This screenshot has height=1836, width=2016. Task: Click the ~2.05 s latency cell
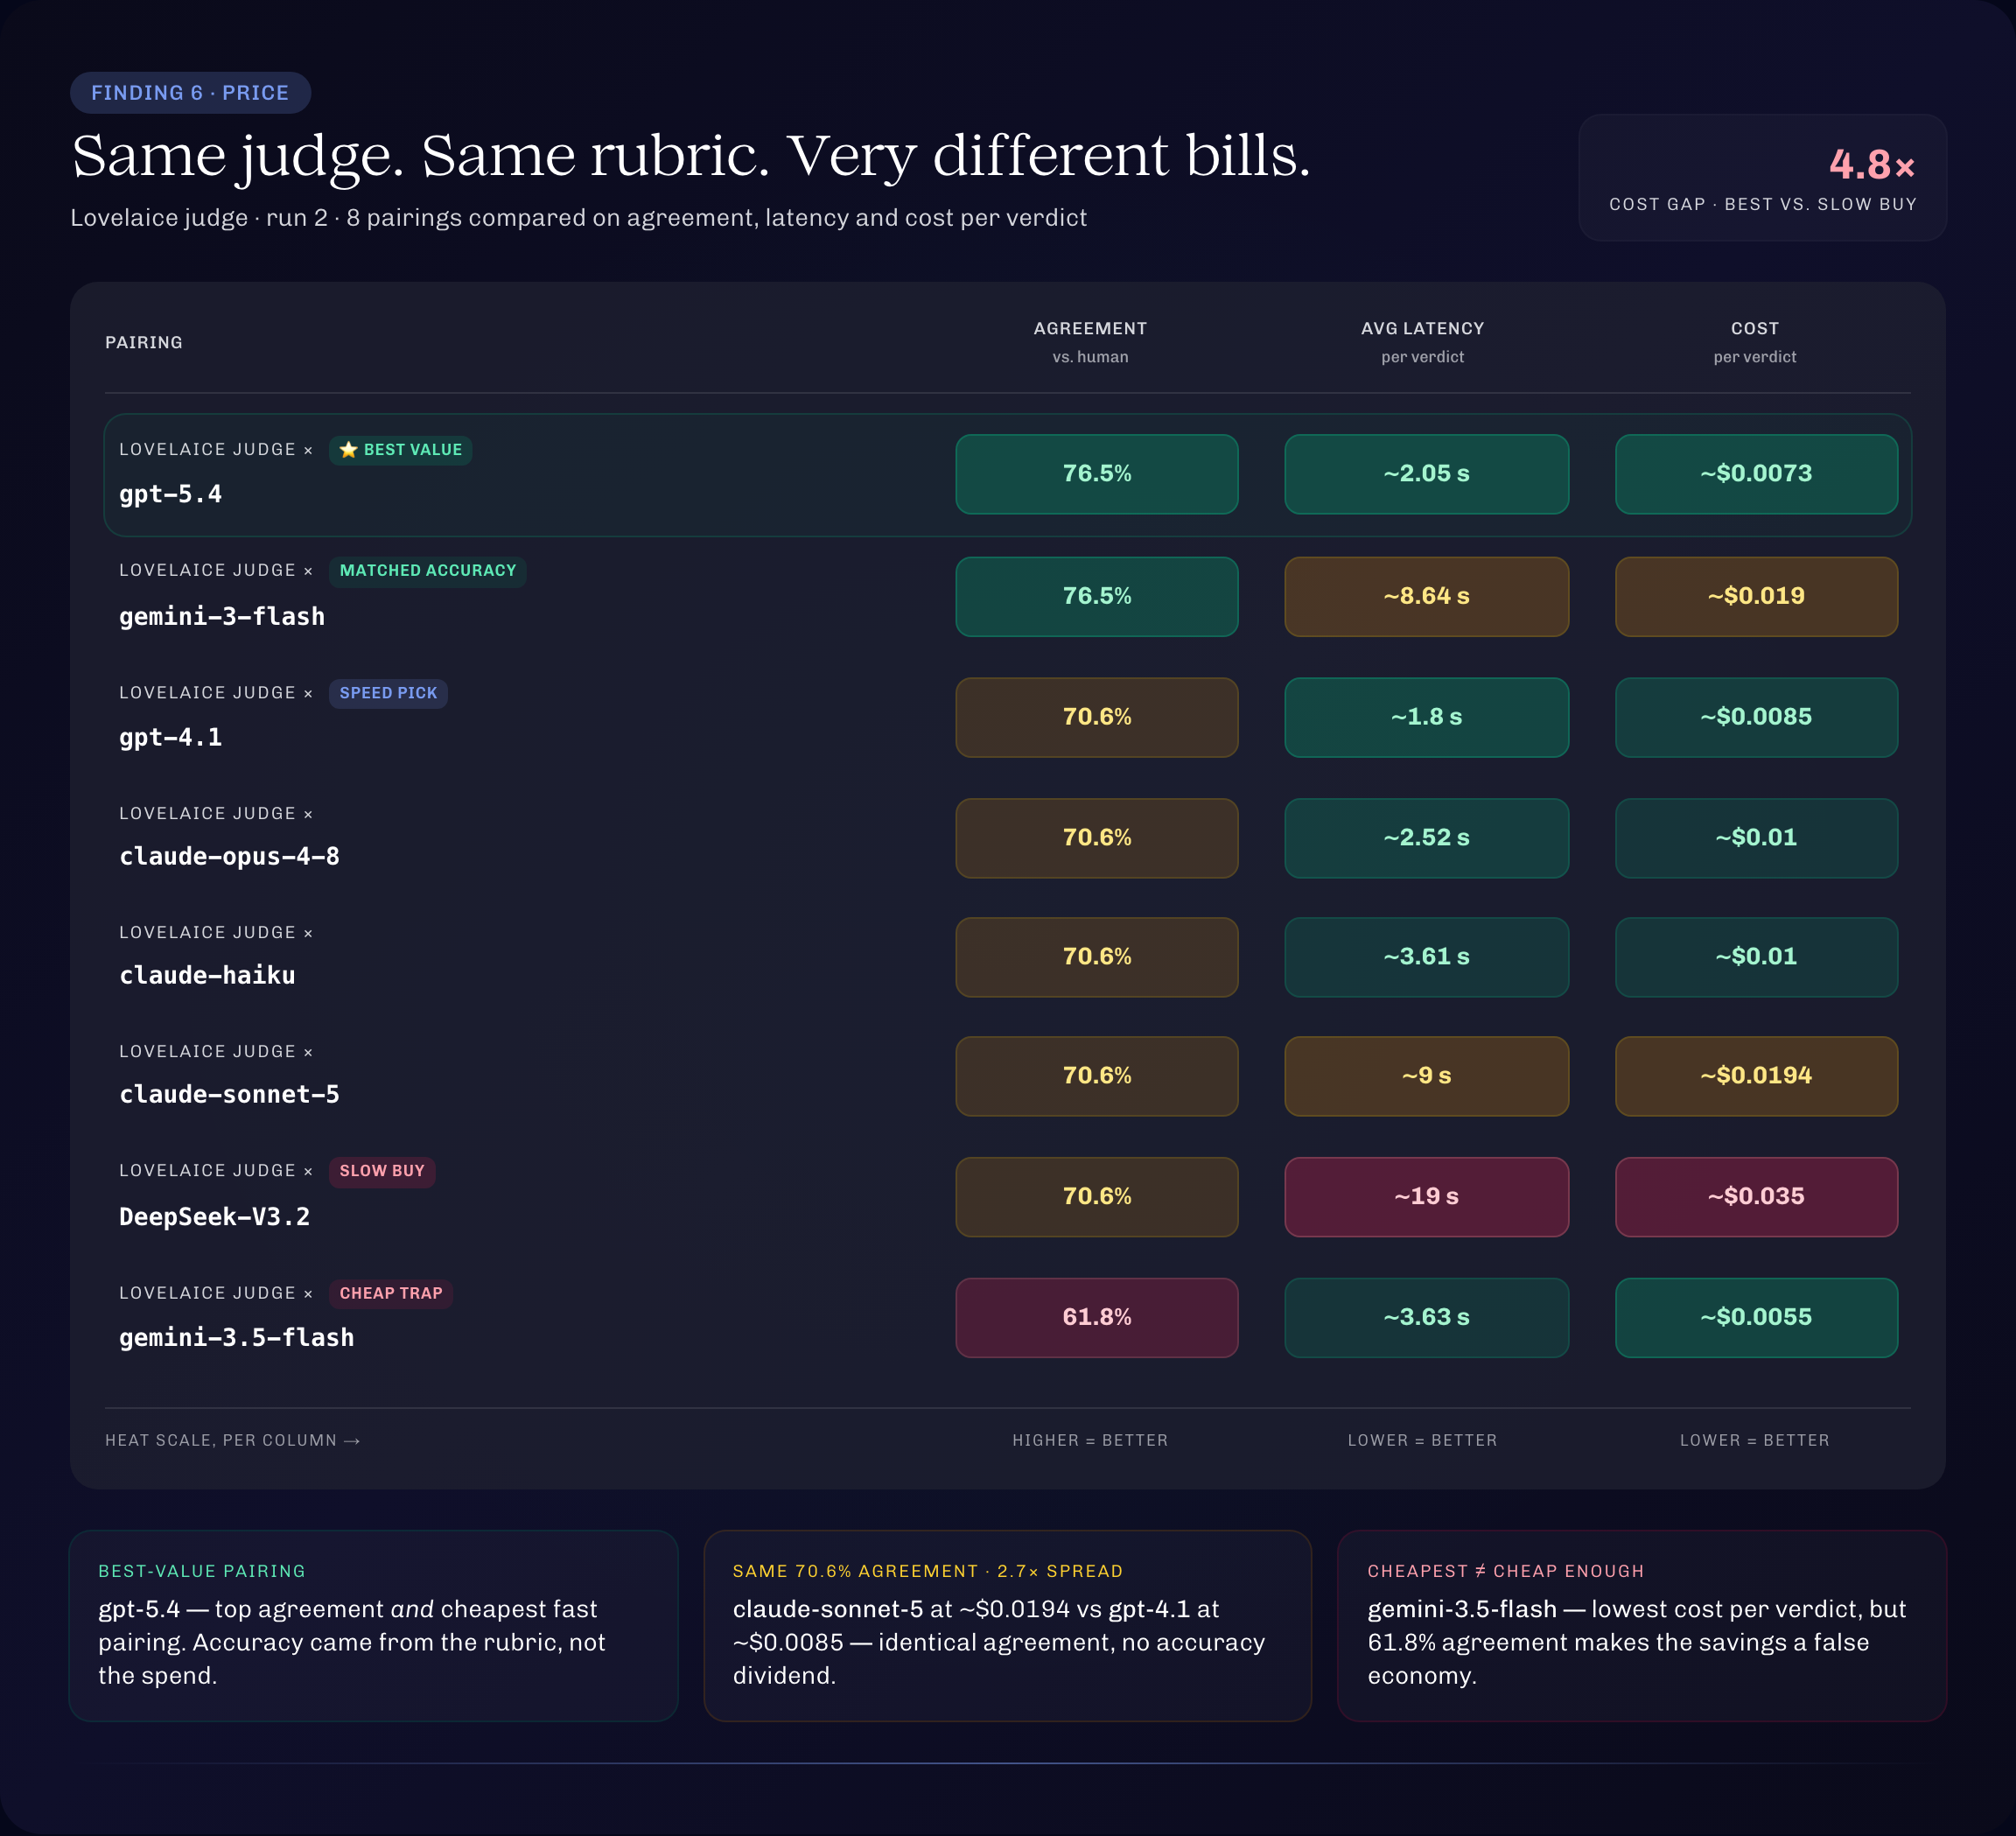point(1426,474)
